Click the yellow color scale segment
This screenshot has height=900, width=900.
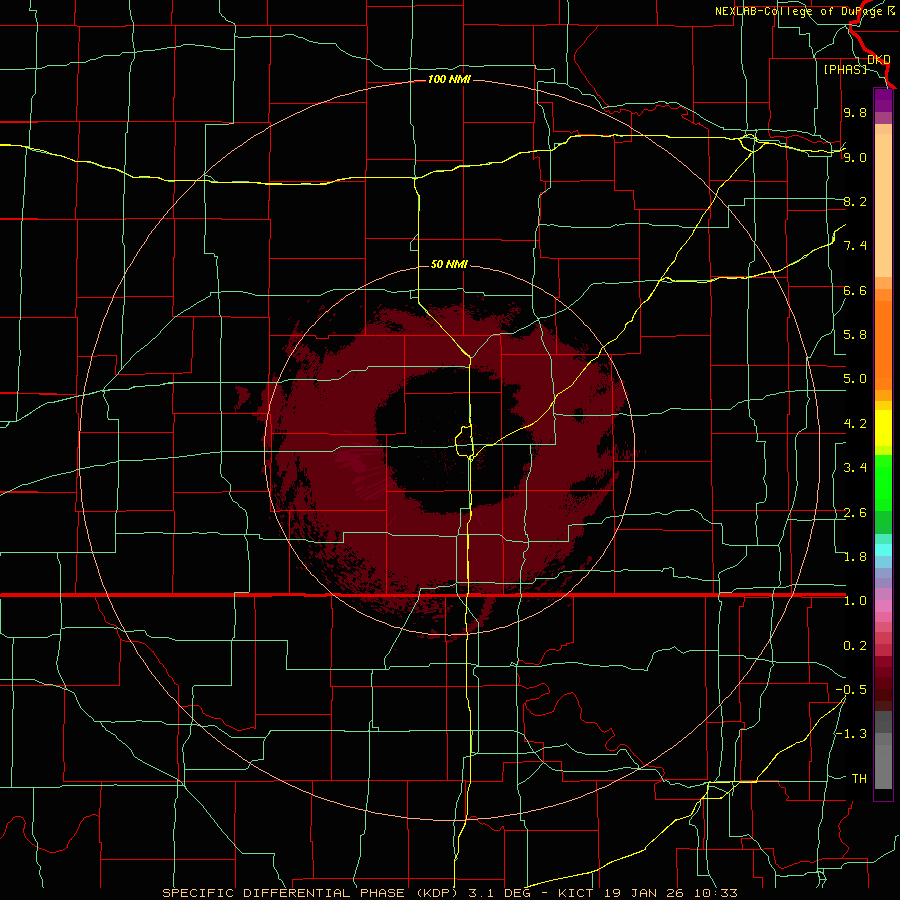click(x=883, y=428)
